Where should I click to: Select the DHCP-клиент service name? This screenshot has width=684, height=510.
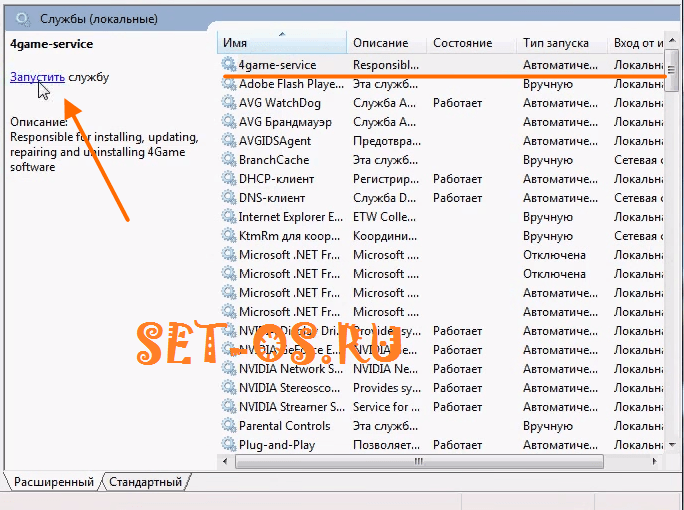coord(276,179)
